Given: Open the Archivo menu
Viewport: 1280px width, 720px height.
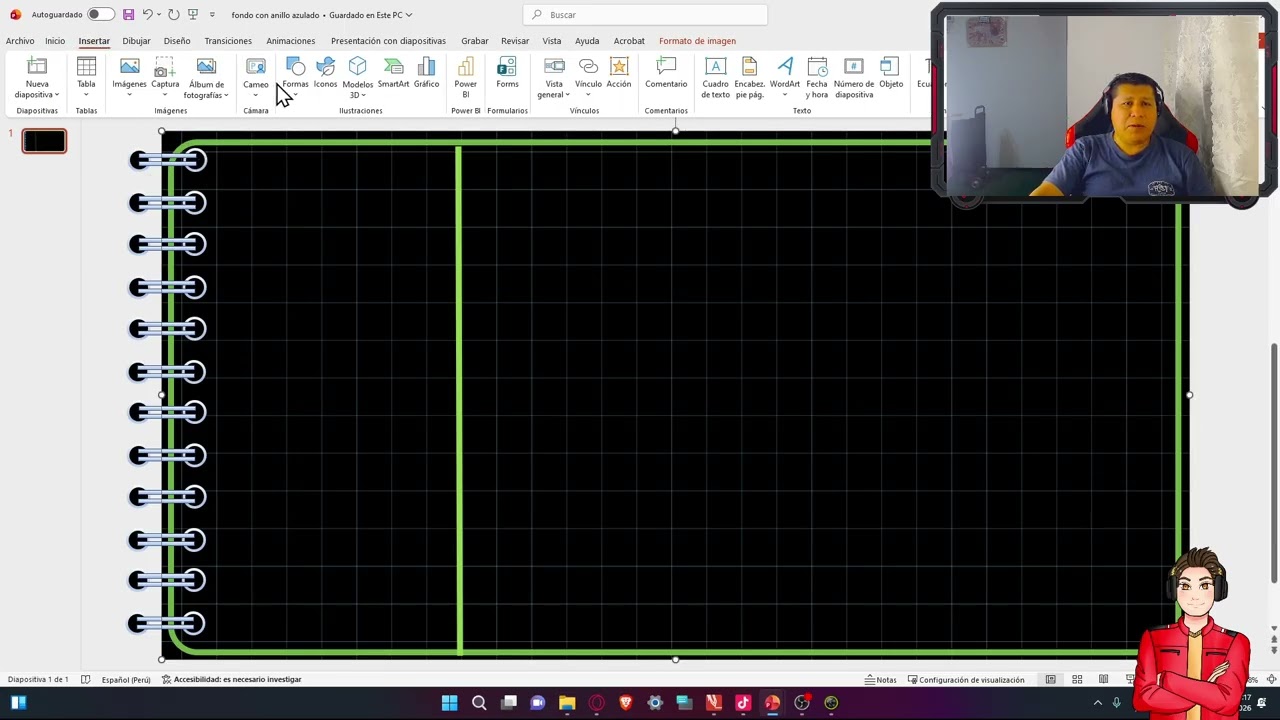Looking at the screenshot, I should (20, 41).
